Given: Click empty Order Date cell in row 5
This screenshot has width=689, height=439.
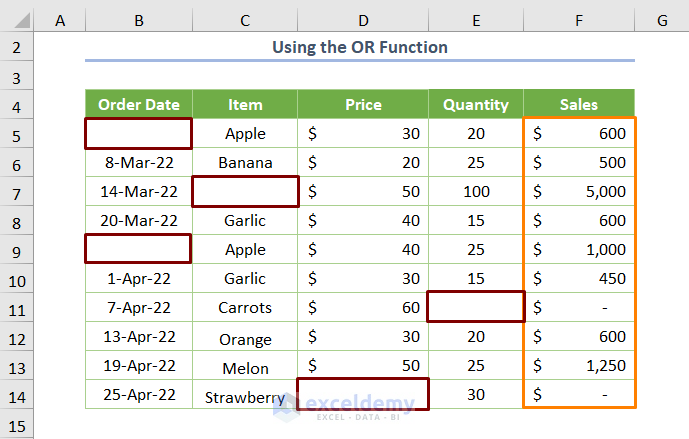Looking at the screenshot, I should click(x=138, y=133).
